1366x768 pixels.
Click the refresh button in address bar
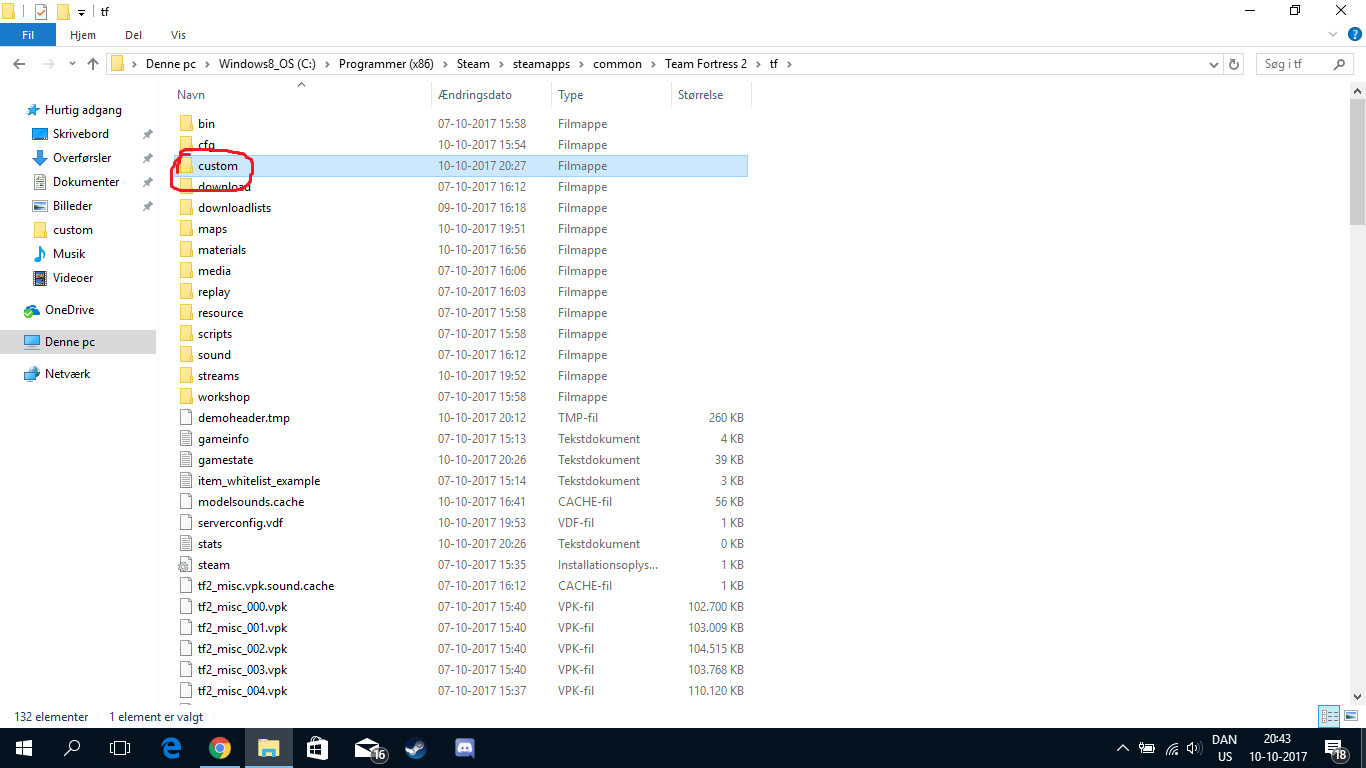(x=1234, y=64)
